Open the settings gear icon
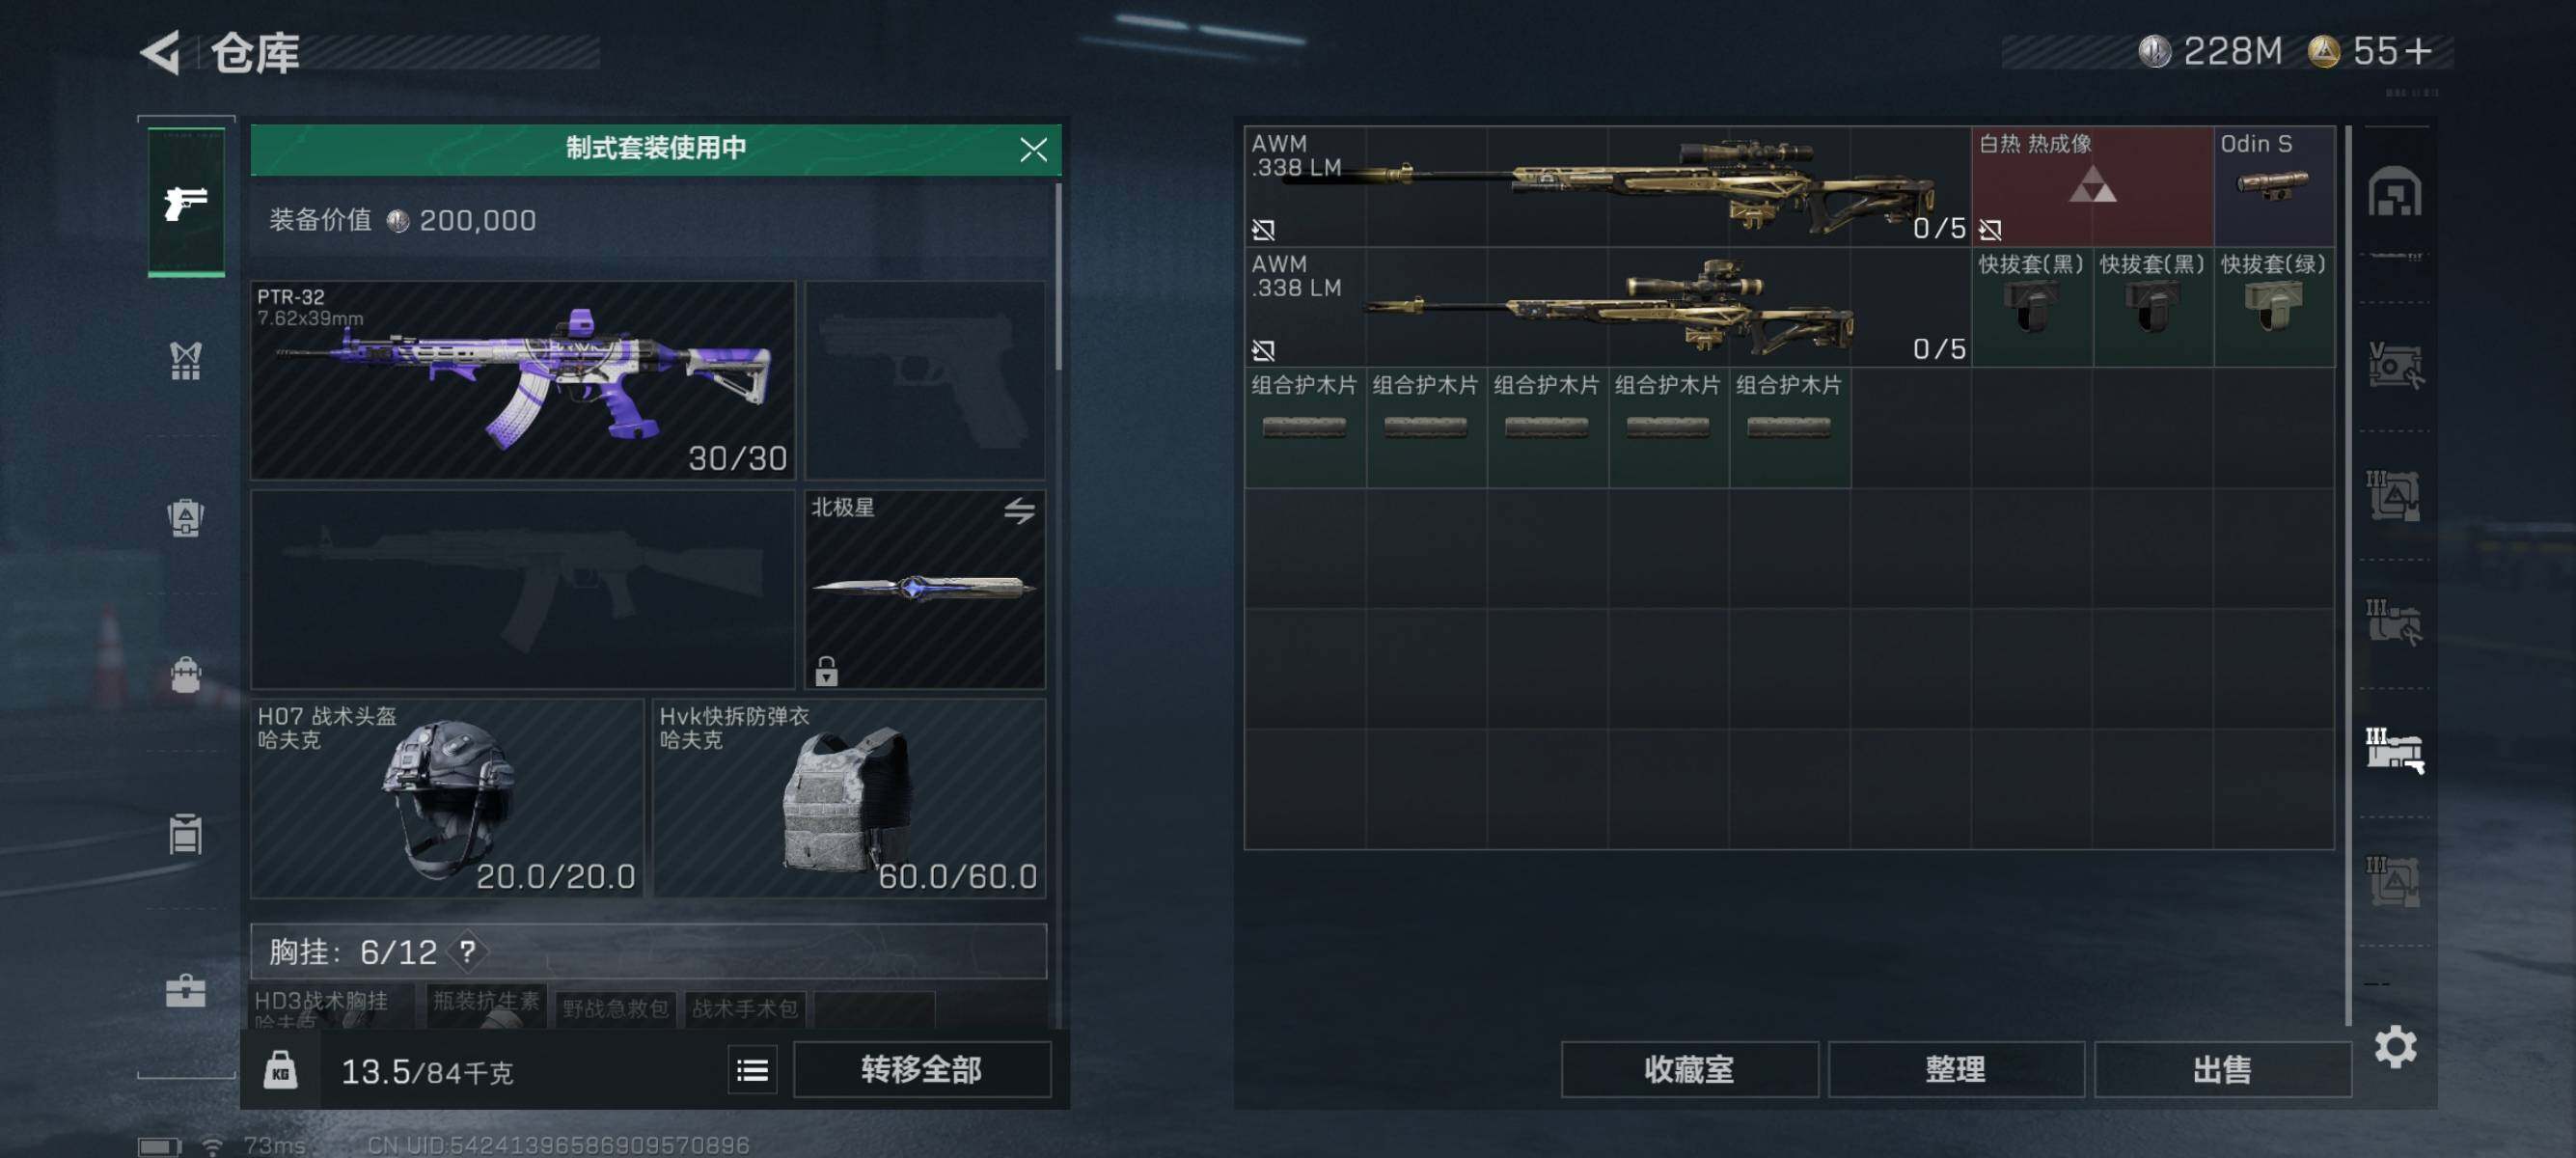The height and width of the screenshot is (1158, 2576). tap(2395, 1046)
